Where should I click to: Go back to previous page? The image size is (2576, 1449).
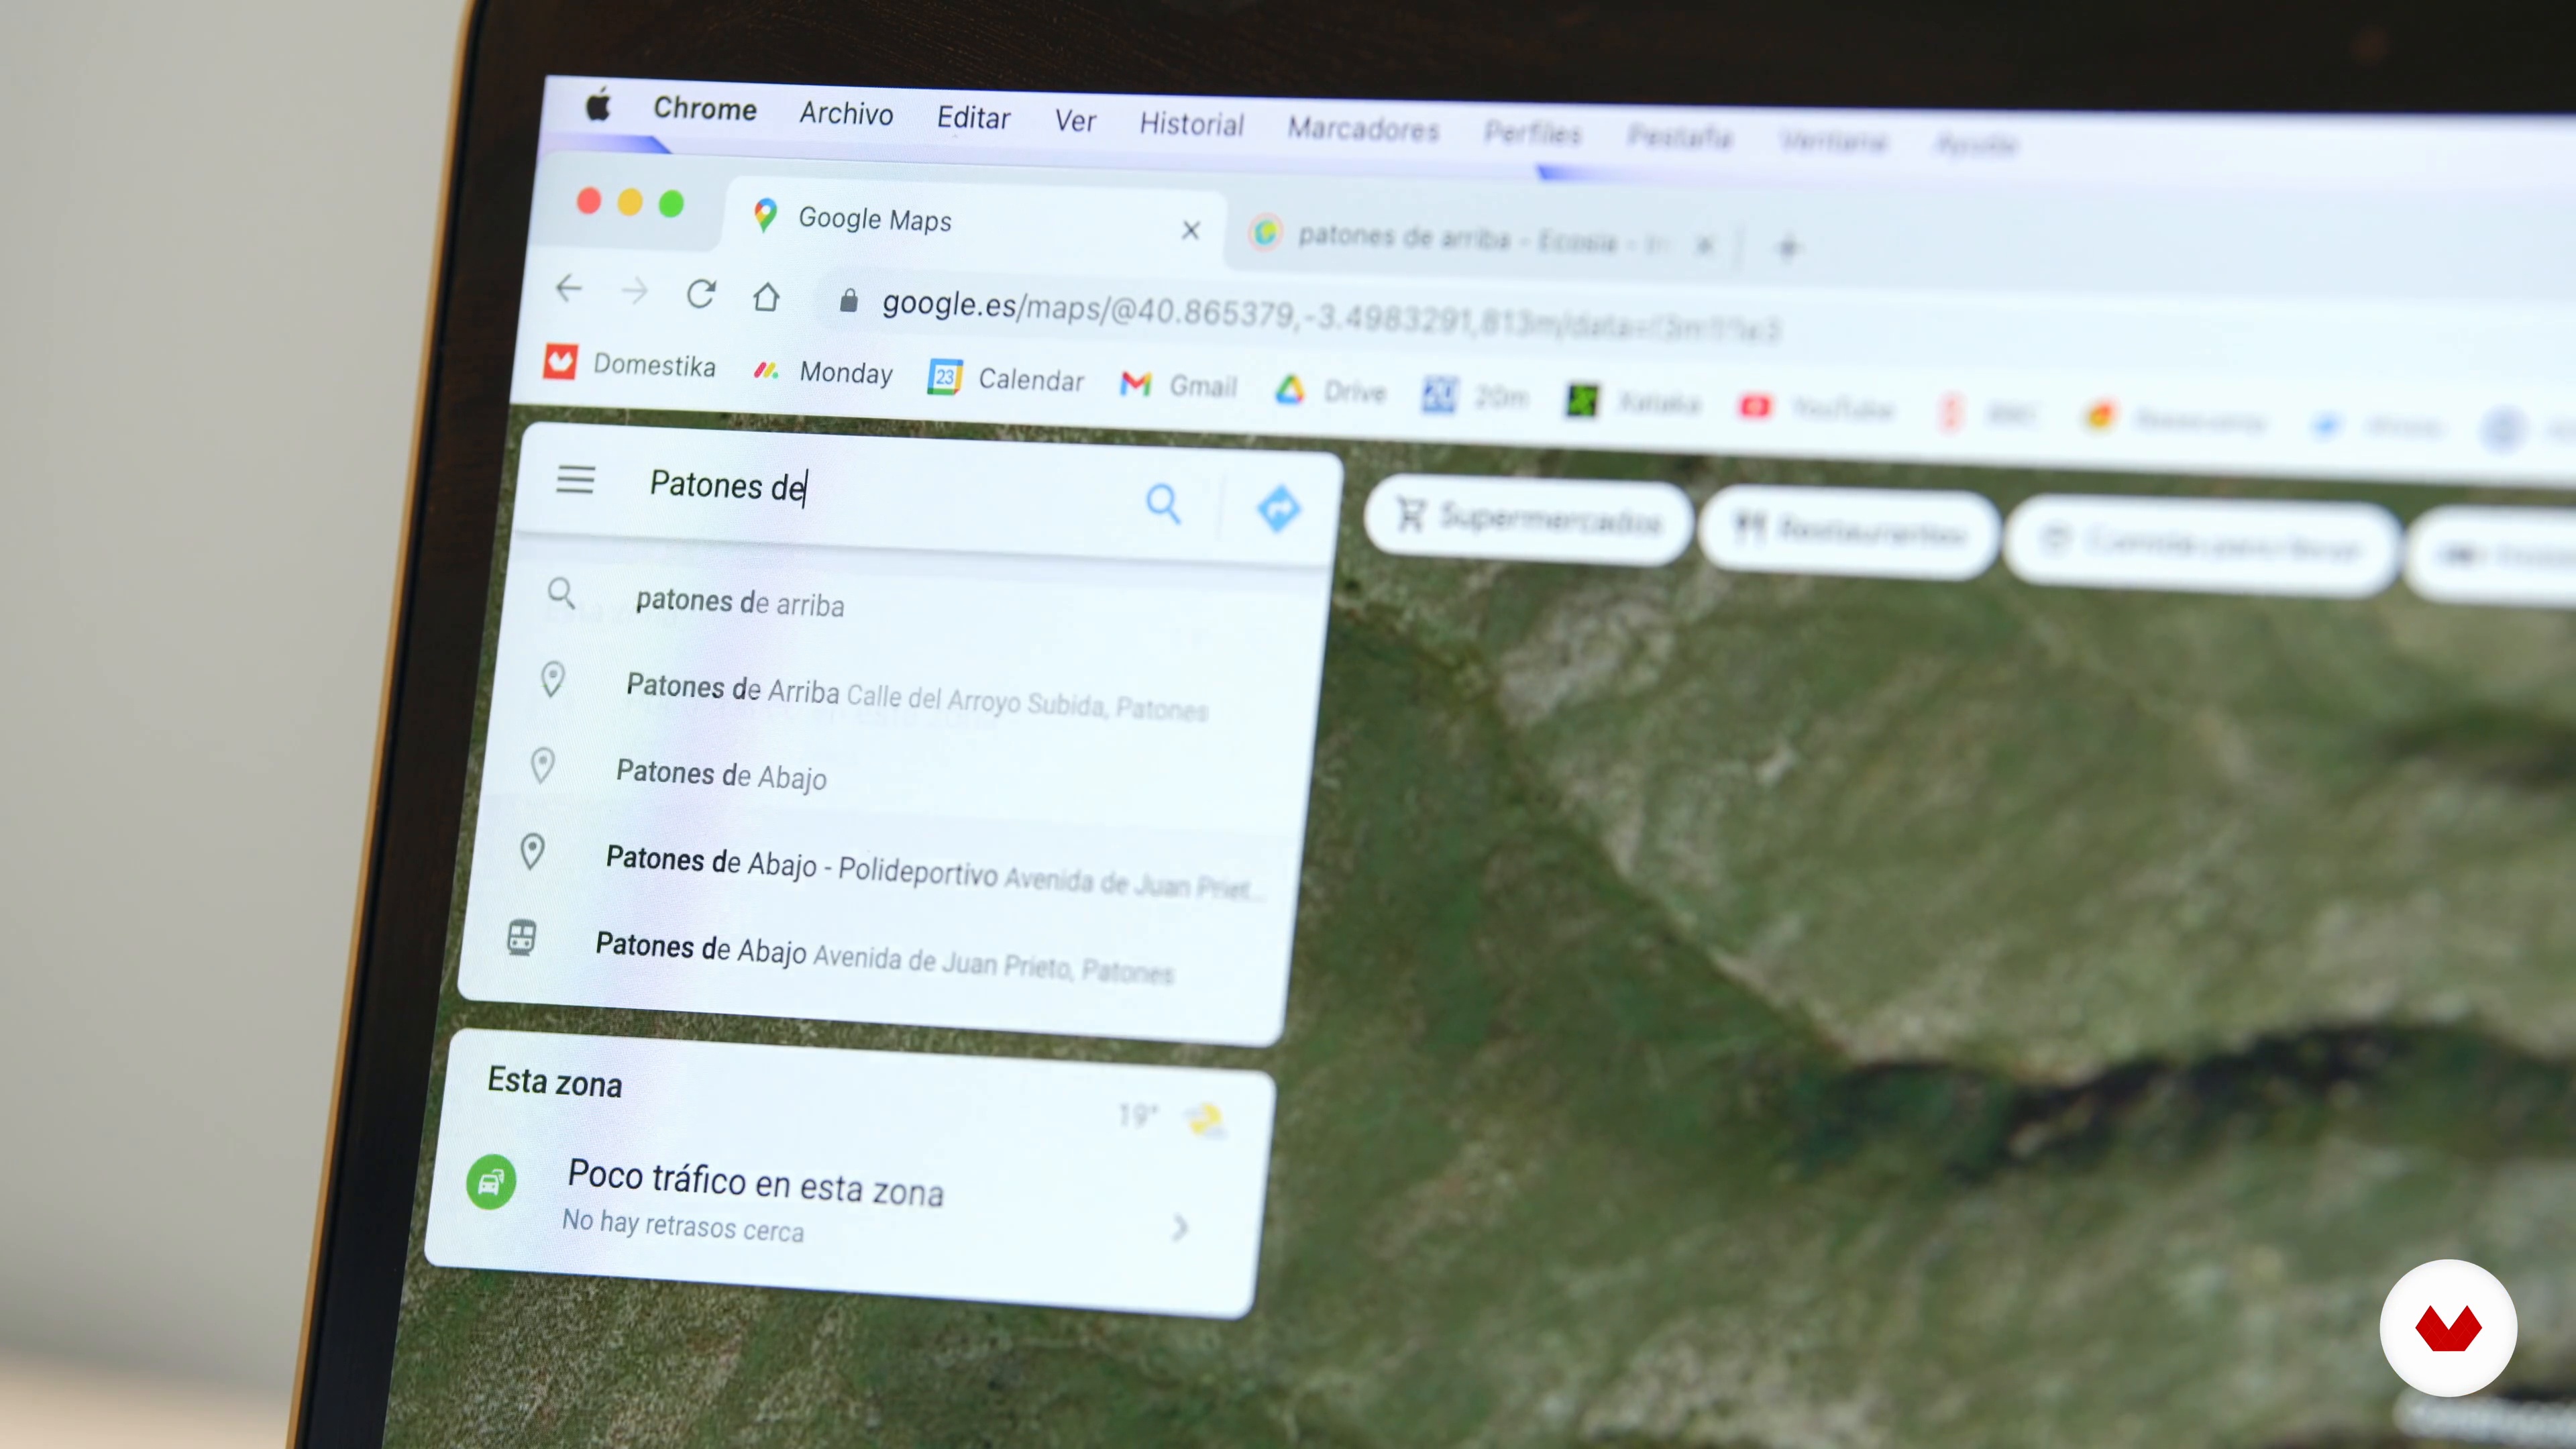pos(568,289)
